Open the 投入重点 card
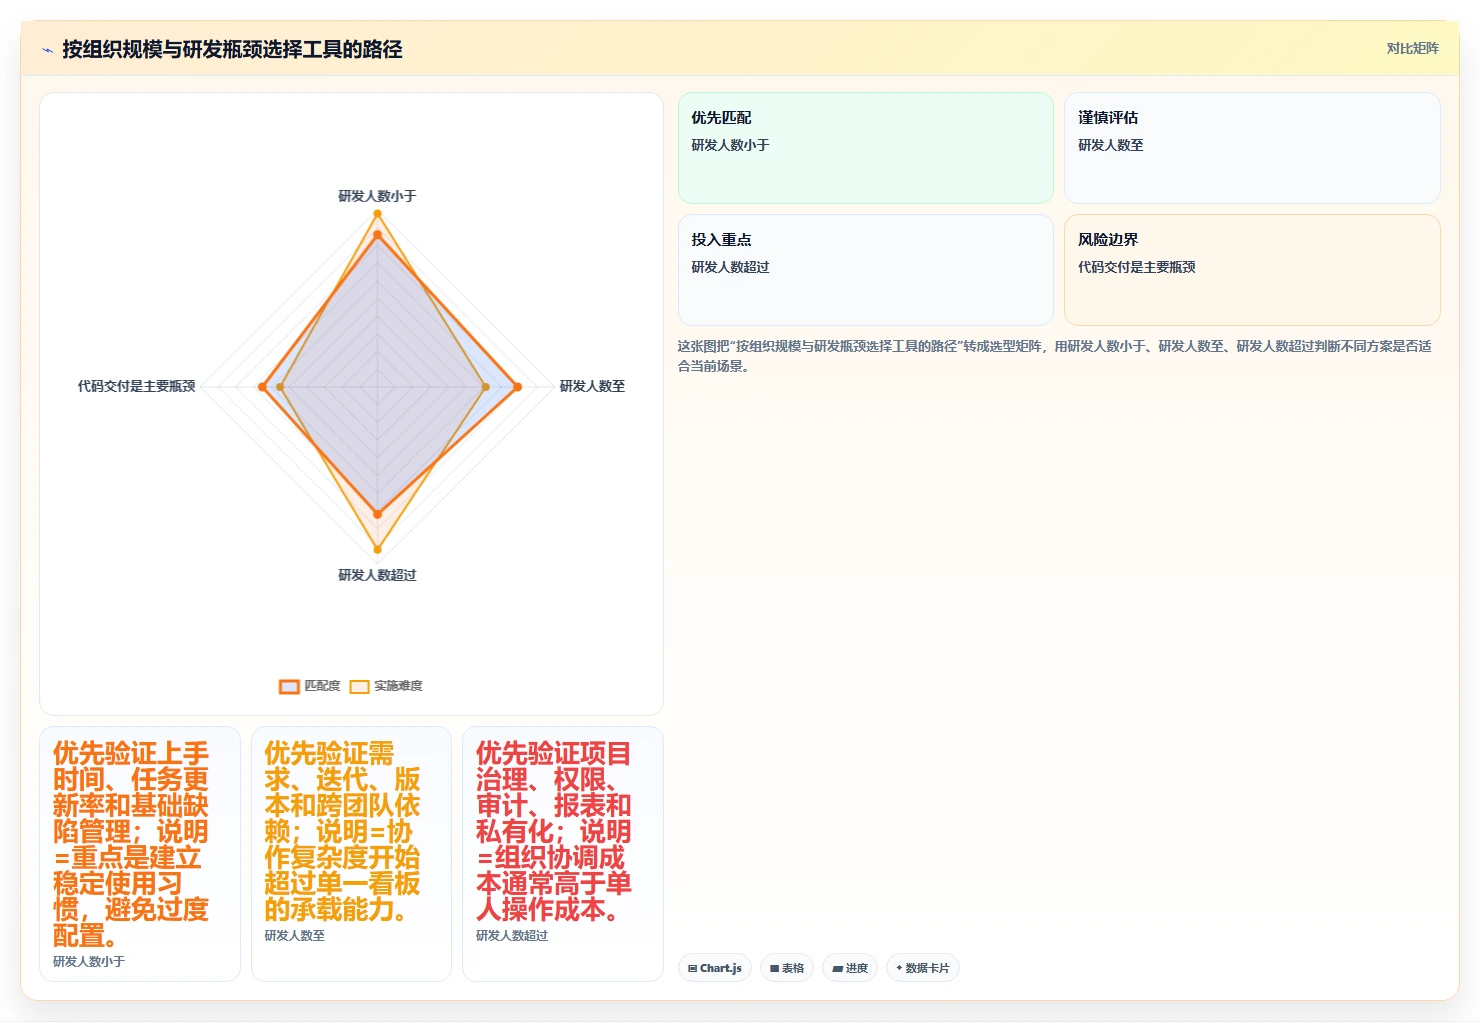Viewport: 1480px width, 1022px height. (x=866, y=270)
